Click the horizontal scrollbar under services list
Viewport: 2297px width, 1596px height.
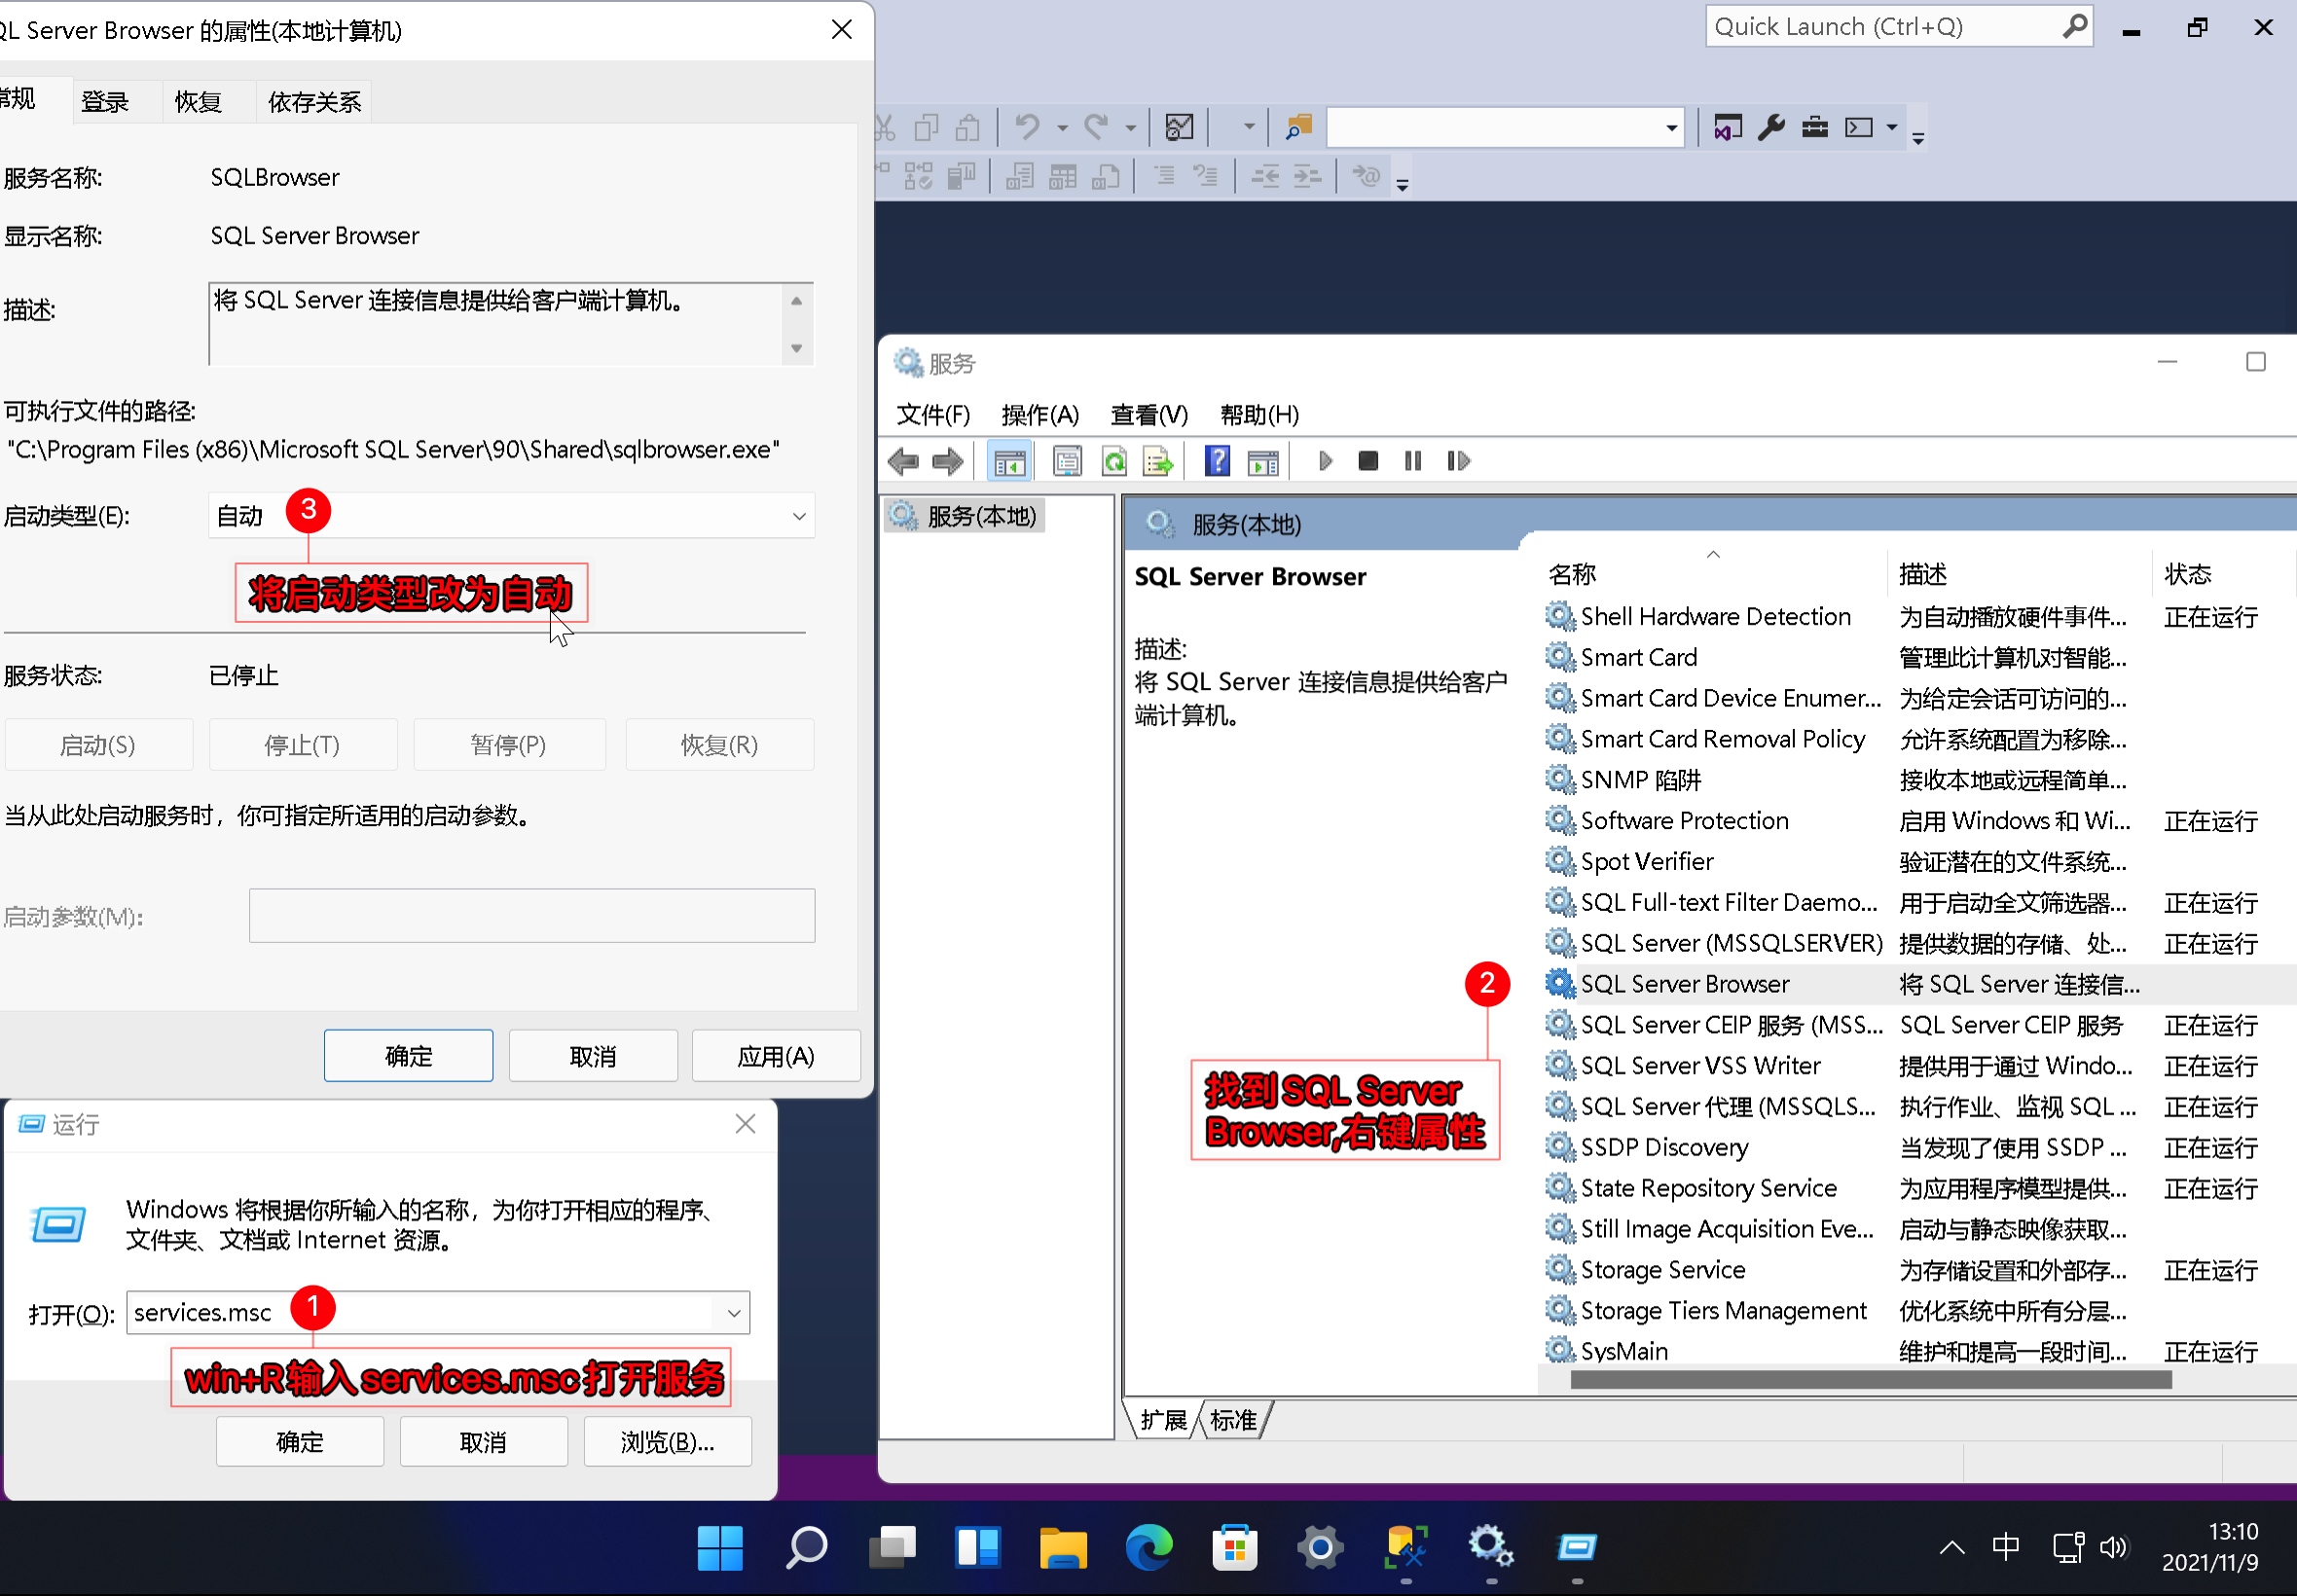point(1870,1380)
